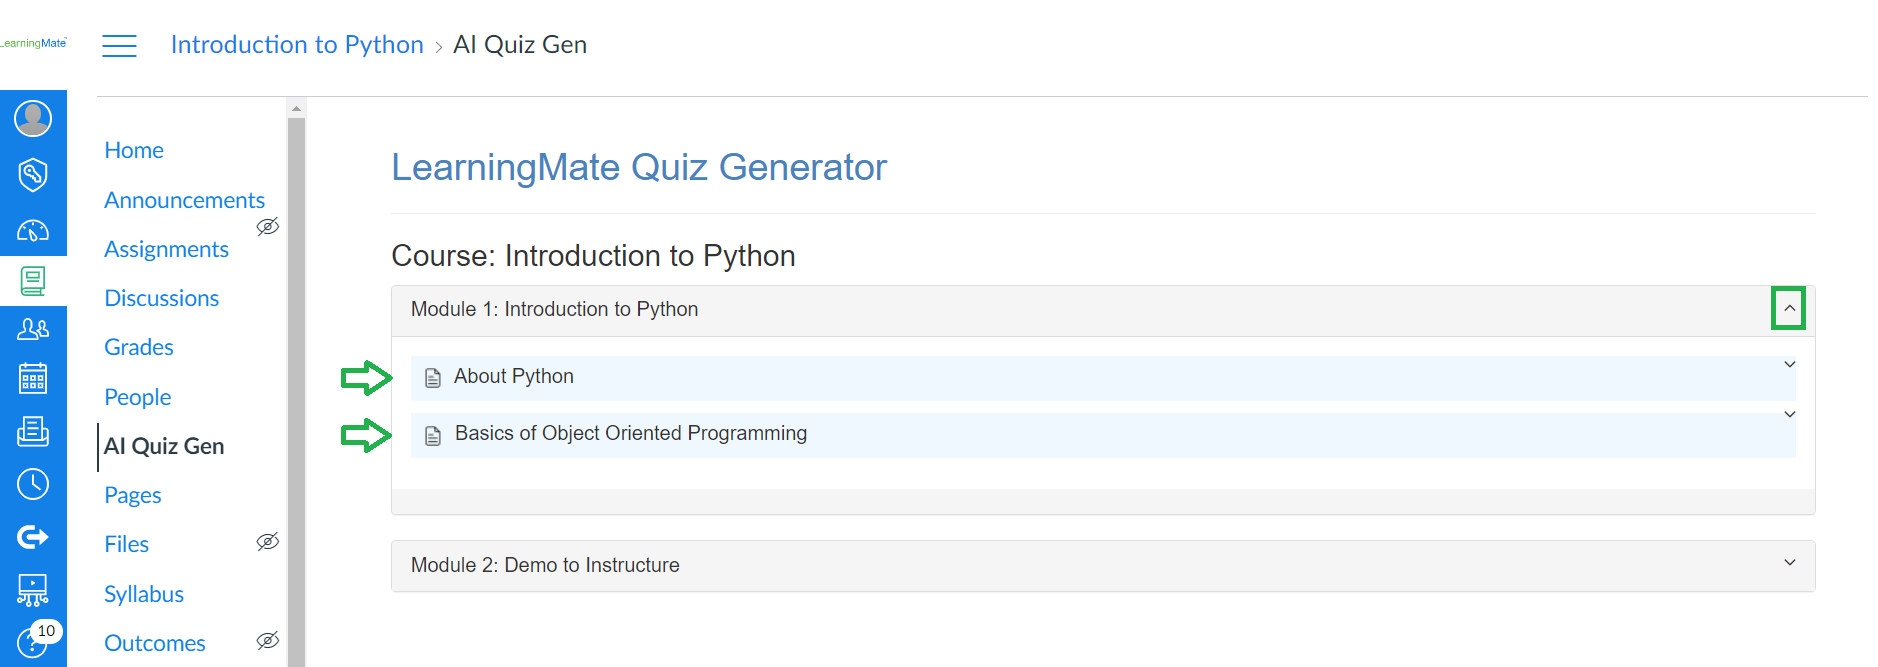Click Introduction to Python breadcrumb link

click(x=297, y=45)
